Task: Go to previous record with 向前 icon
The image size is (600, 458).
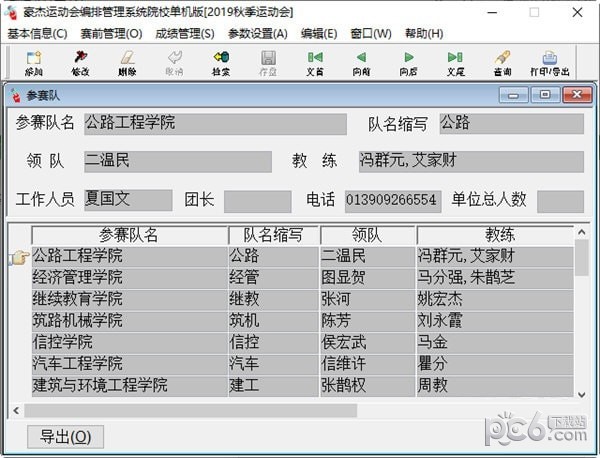Action: (362, 63)
